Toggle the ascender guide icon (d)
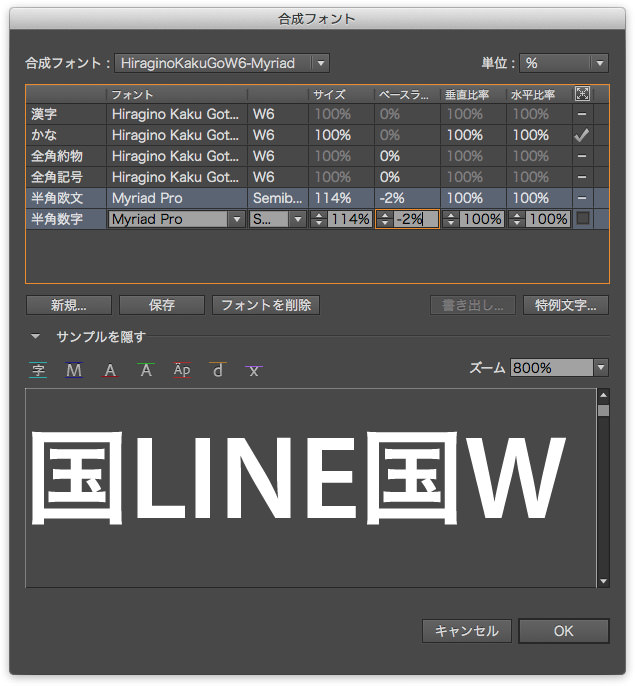This screenshot has width=635, height=686. pos(218,371)
